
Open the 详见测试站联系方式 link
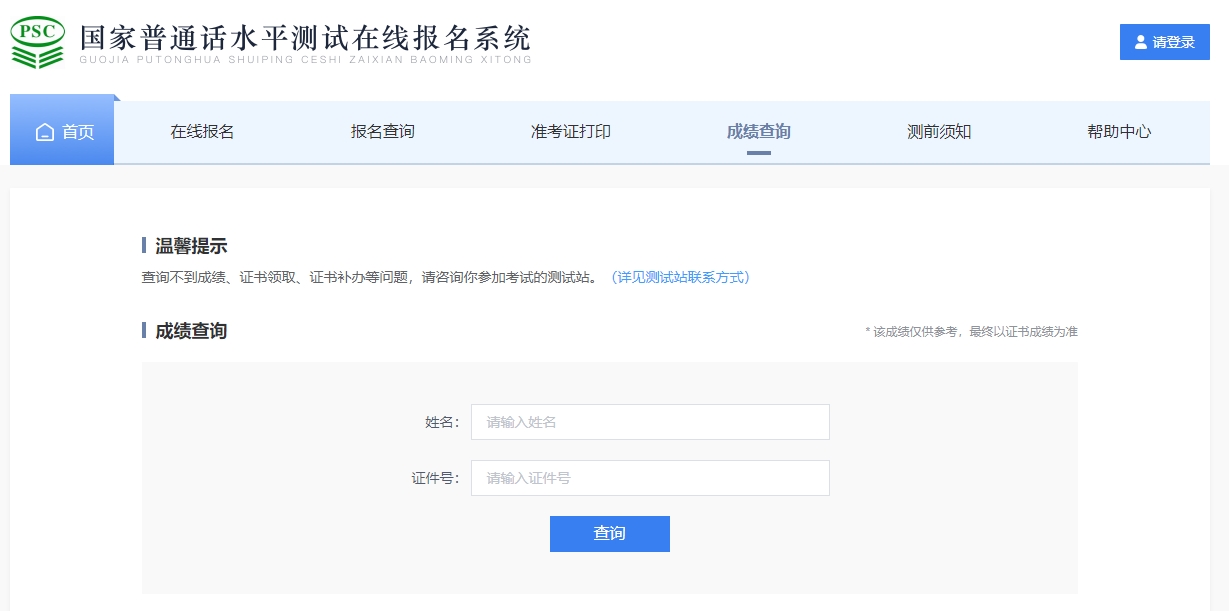684,278
